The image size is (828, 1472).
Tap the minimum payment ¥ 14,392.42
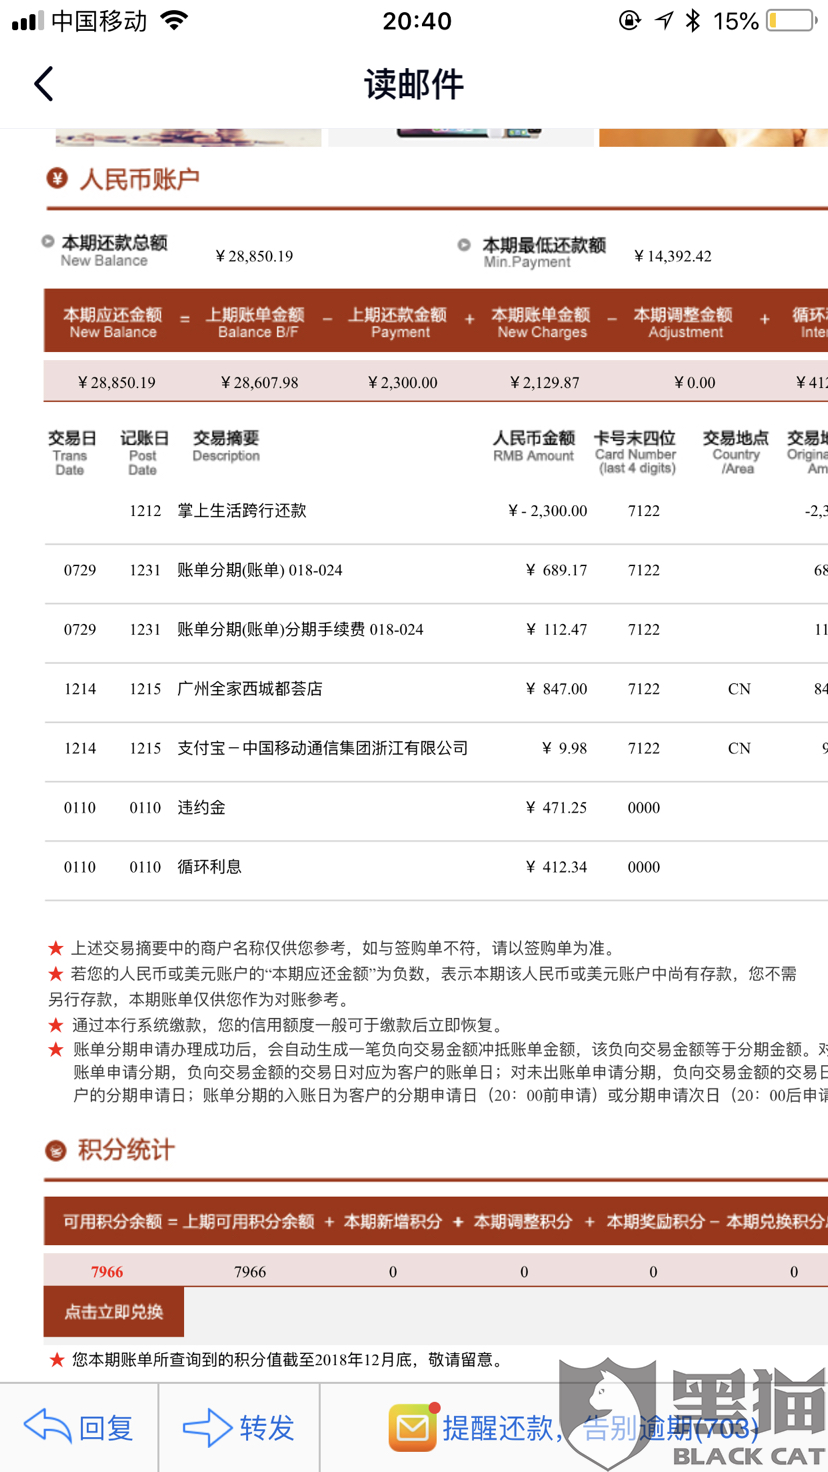[673, 256]
